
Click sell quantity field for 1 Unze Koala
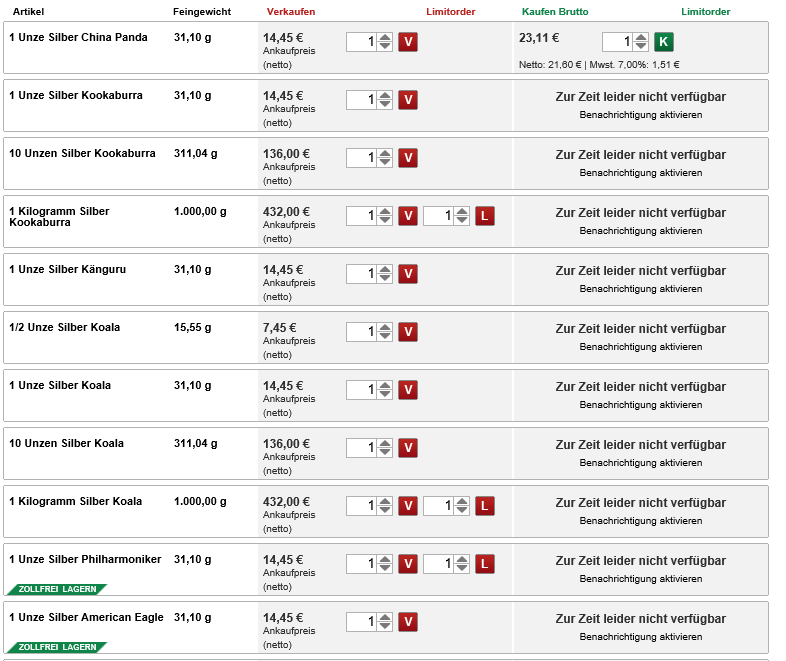pos(361,390)
